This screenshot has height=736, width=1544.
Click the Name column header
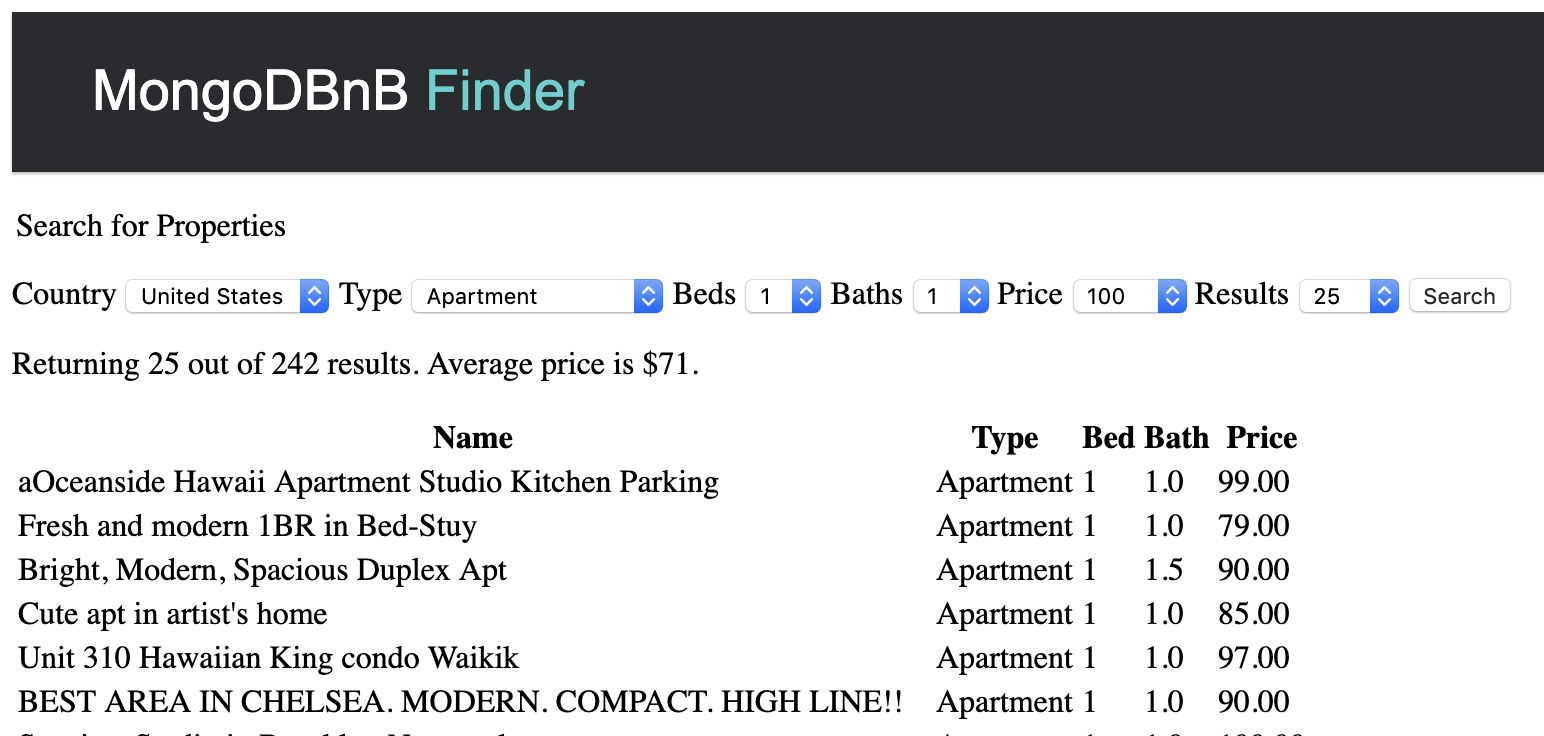(x=473, y=438)
